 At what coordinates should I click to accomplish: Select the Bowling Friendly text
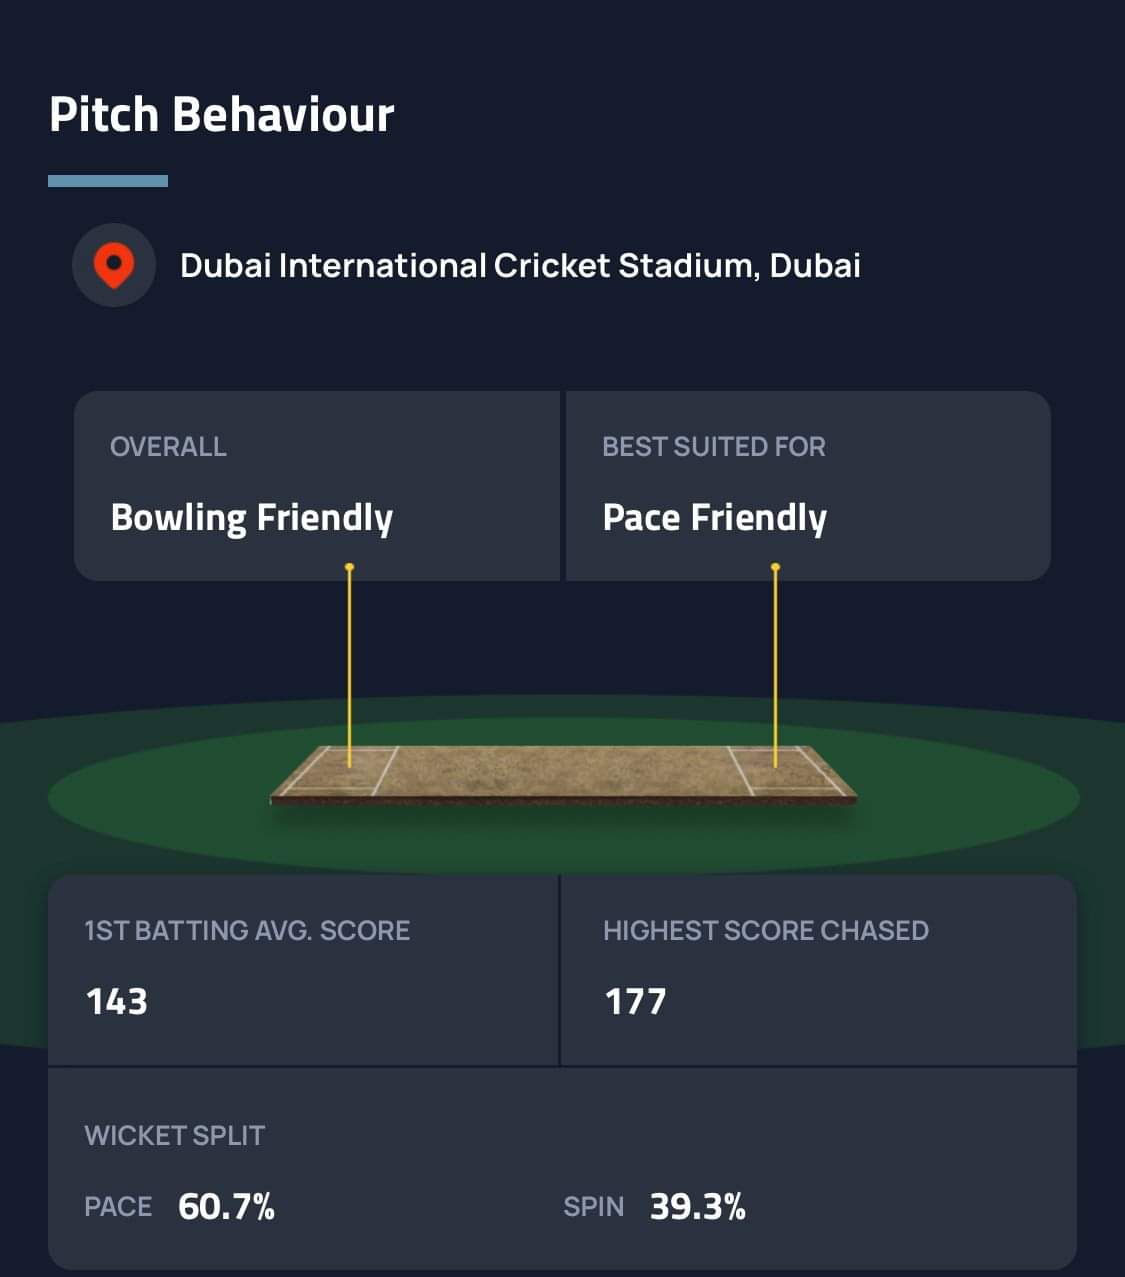click(x=252, y=517)
